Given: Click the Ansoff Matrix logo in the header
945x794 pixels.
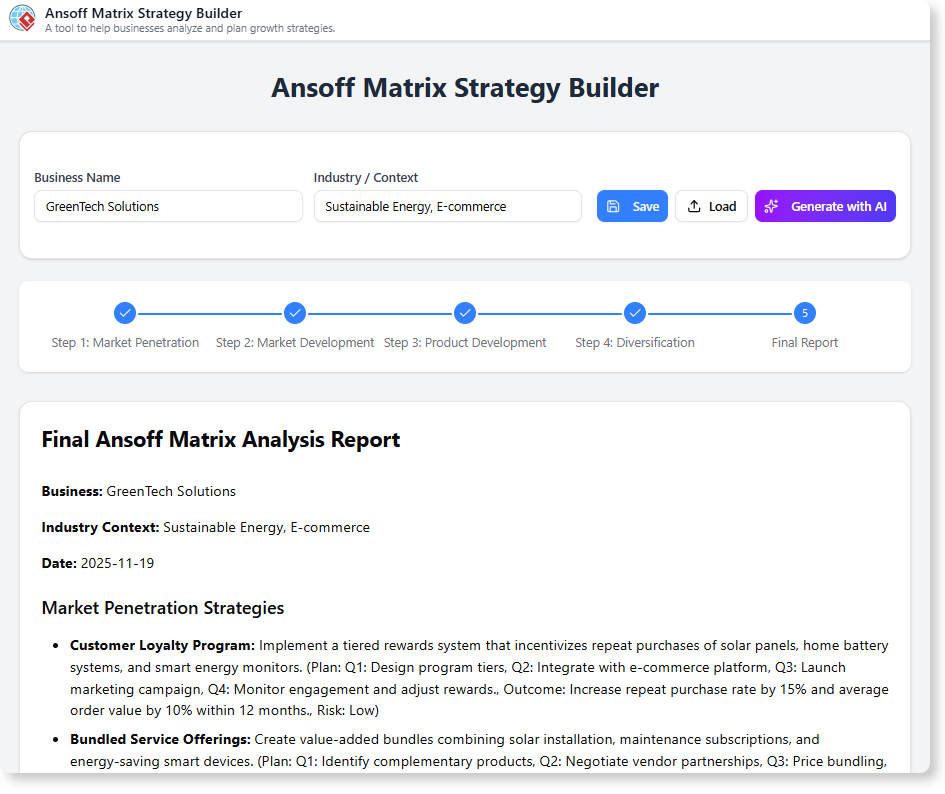Looking at the screenshot, I should coord(22,18).
